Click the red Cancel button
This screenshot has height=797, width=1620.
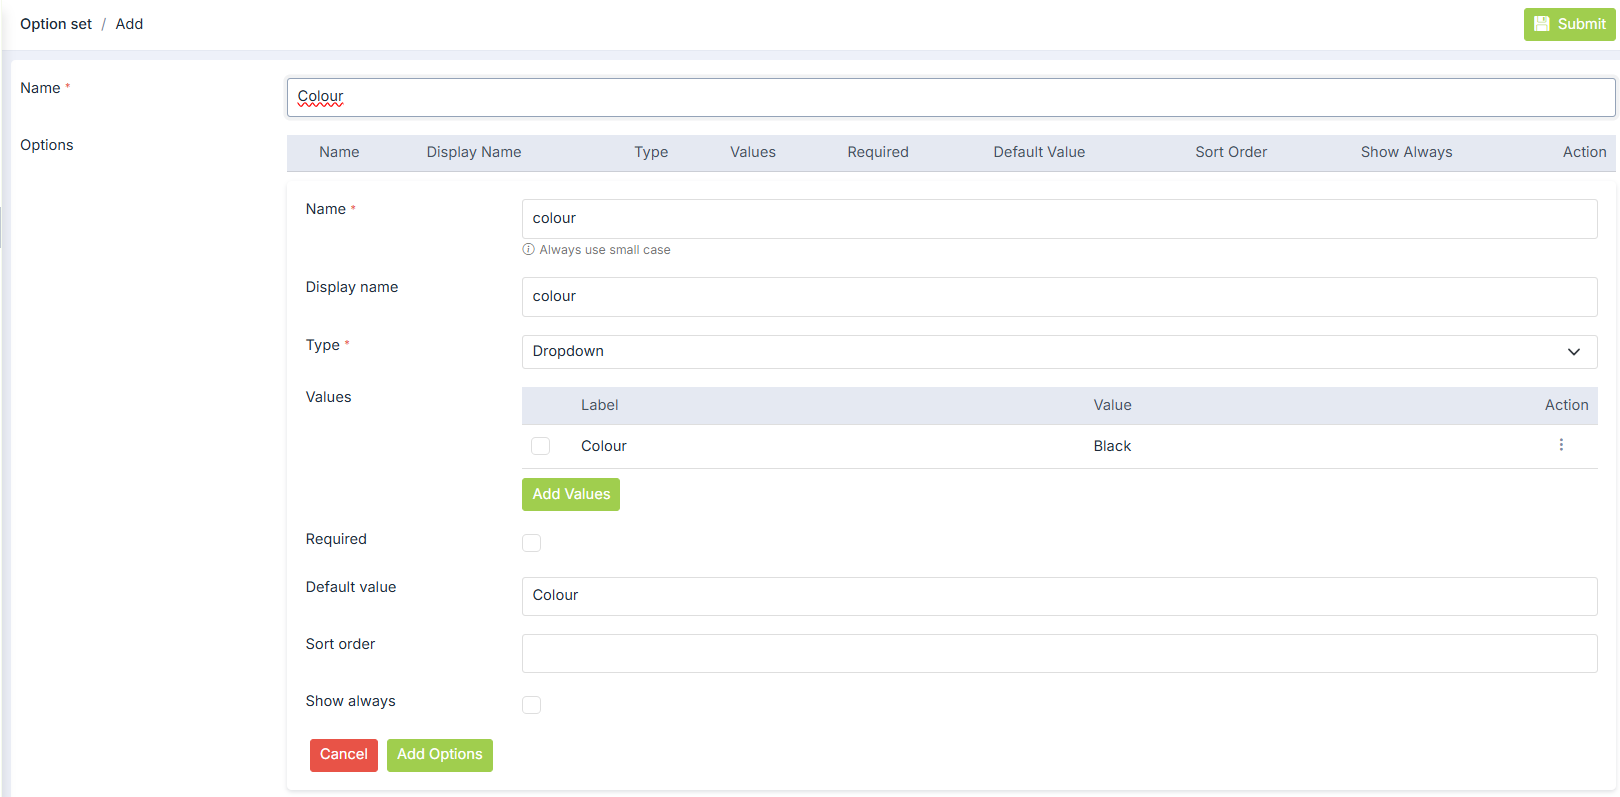pos(343,755)
